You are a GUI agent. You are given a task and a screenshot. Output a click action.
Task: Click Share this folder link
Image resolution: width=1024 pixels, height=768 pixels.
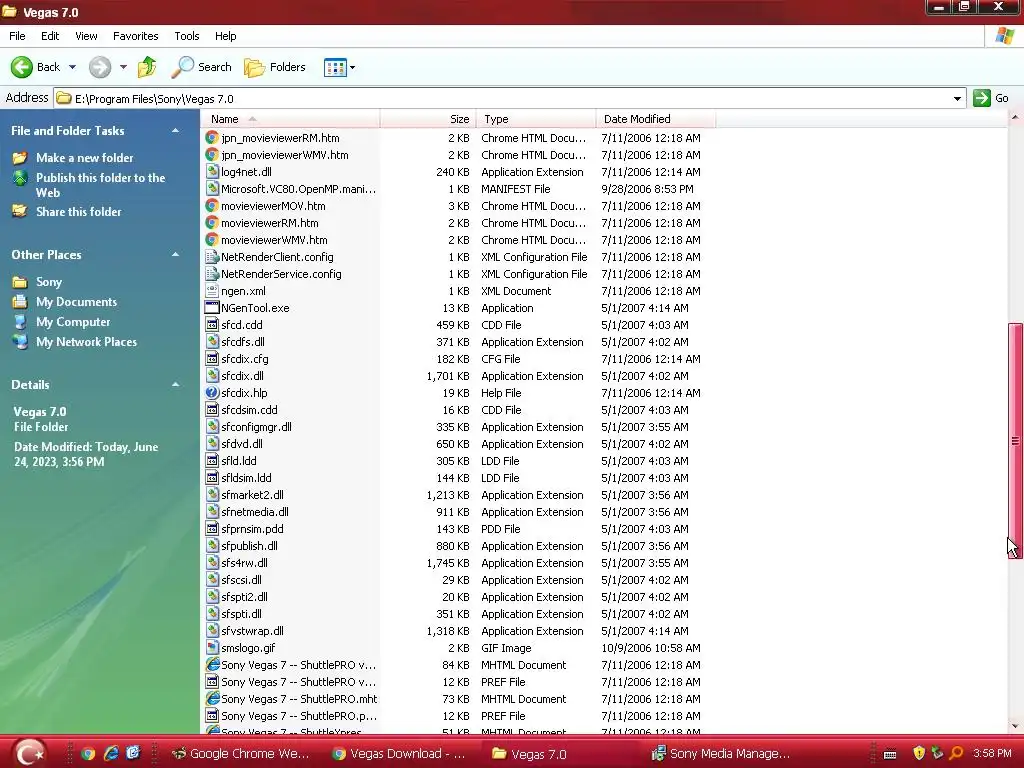pos(78,212)
